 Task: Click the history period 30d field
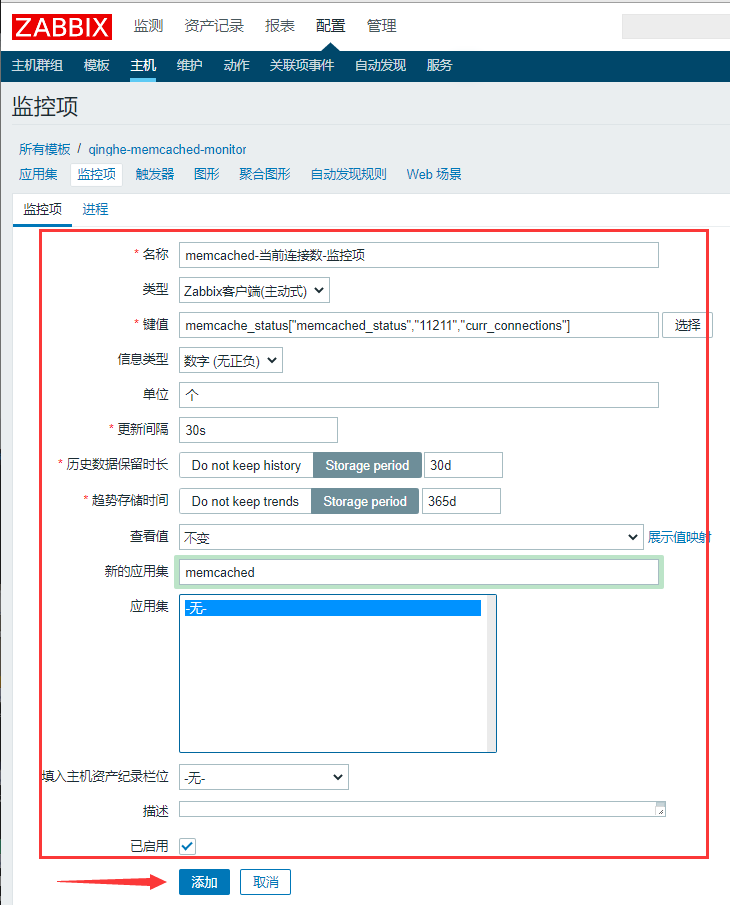(x=463, y=465)
